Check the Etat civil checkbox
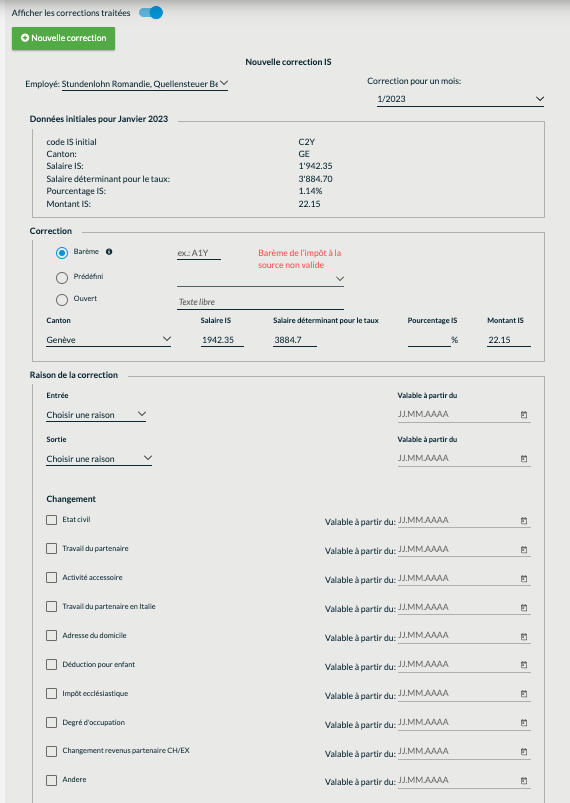Viewport: 570px width, 803px height. click(51, 520)
